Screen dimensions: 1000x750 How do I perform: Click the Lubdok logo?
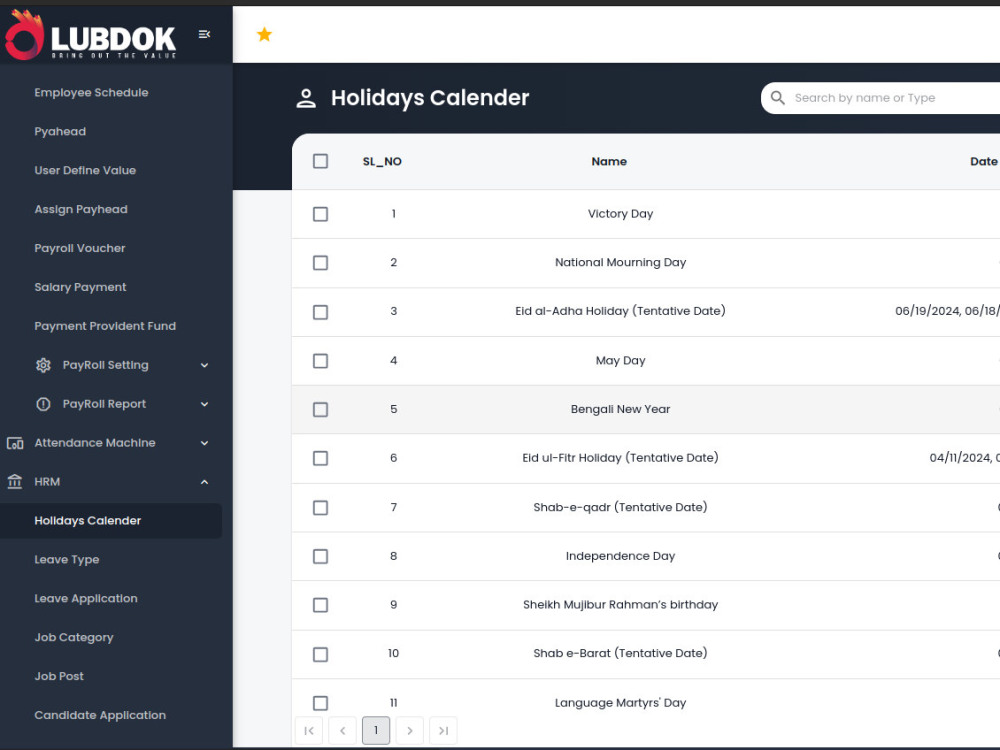click(x=91, y=35)
